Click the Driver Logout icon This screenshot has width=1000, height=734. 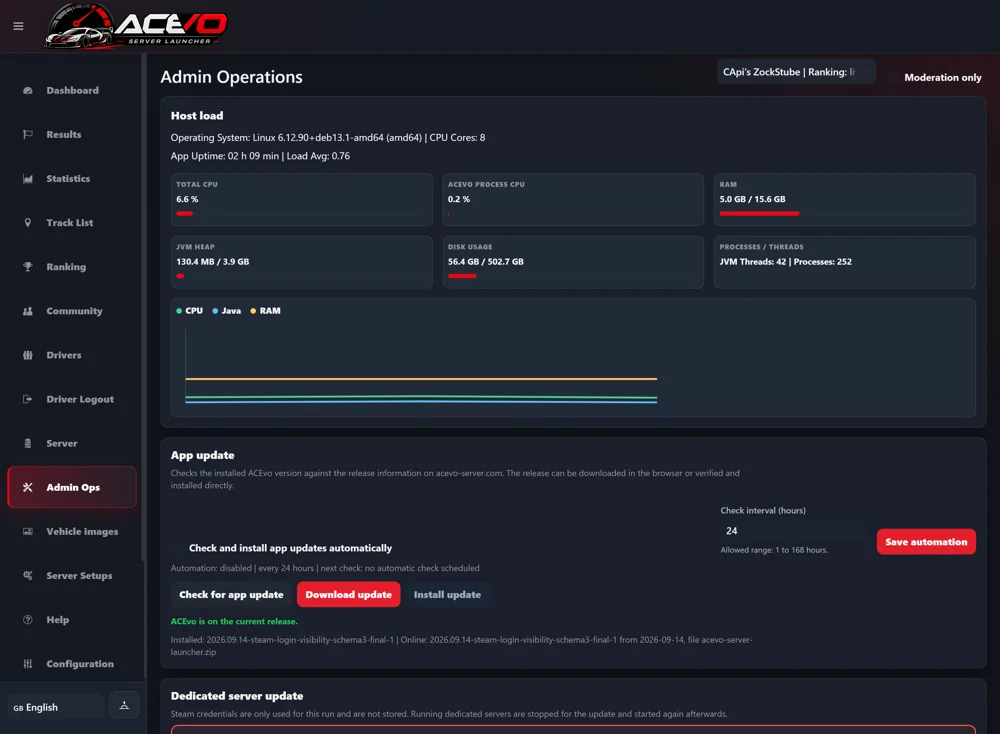(27, 399)
